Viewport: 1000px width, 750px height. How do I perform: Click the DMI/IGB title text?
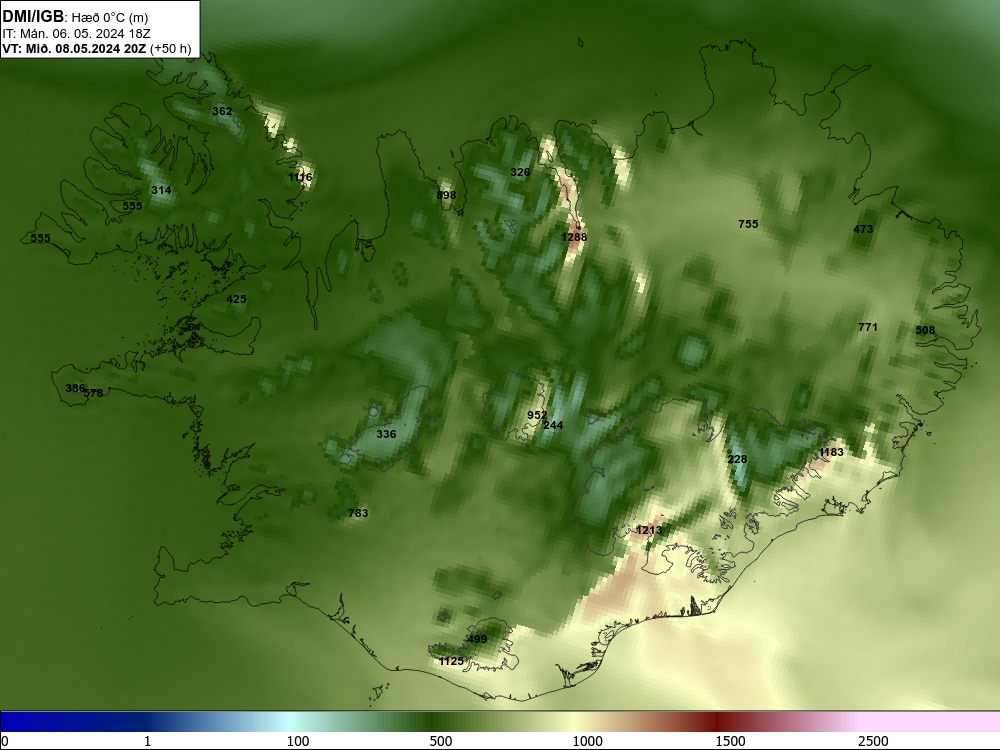(x=33, y=17)
